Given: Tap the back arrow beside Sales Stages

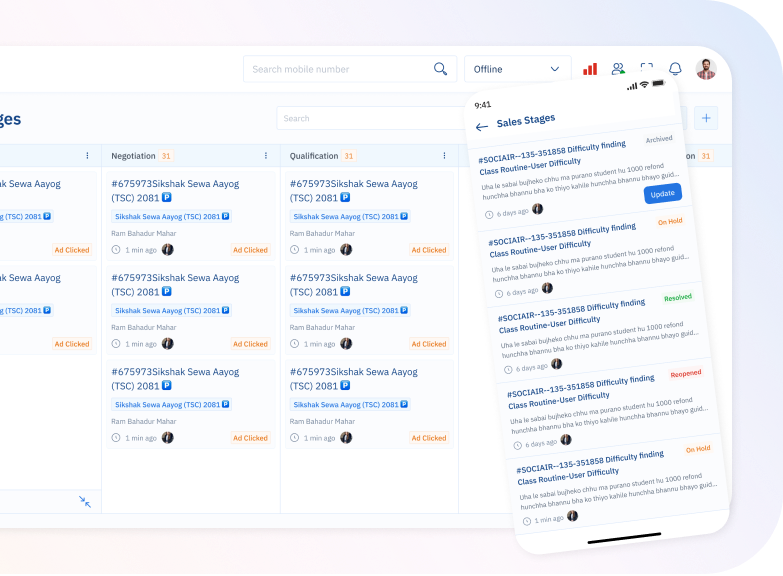Looking at the screenshot, I should click(x=482, y=127).
